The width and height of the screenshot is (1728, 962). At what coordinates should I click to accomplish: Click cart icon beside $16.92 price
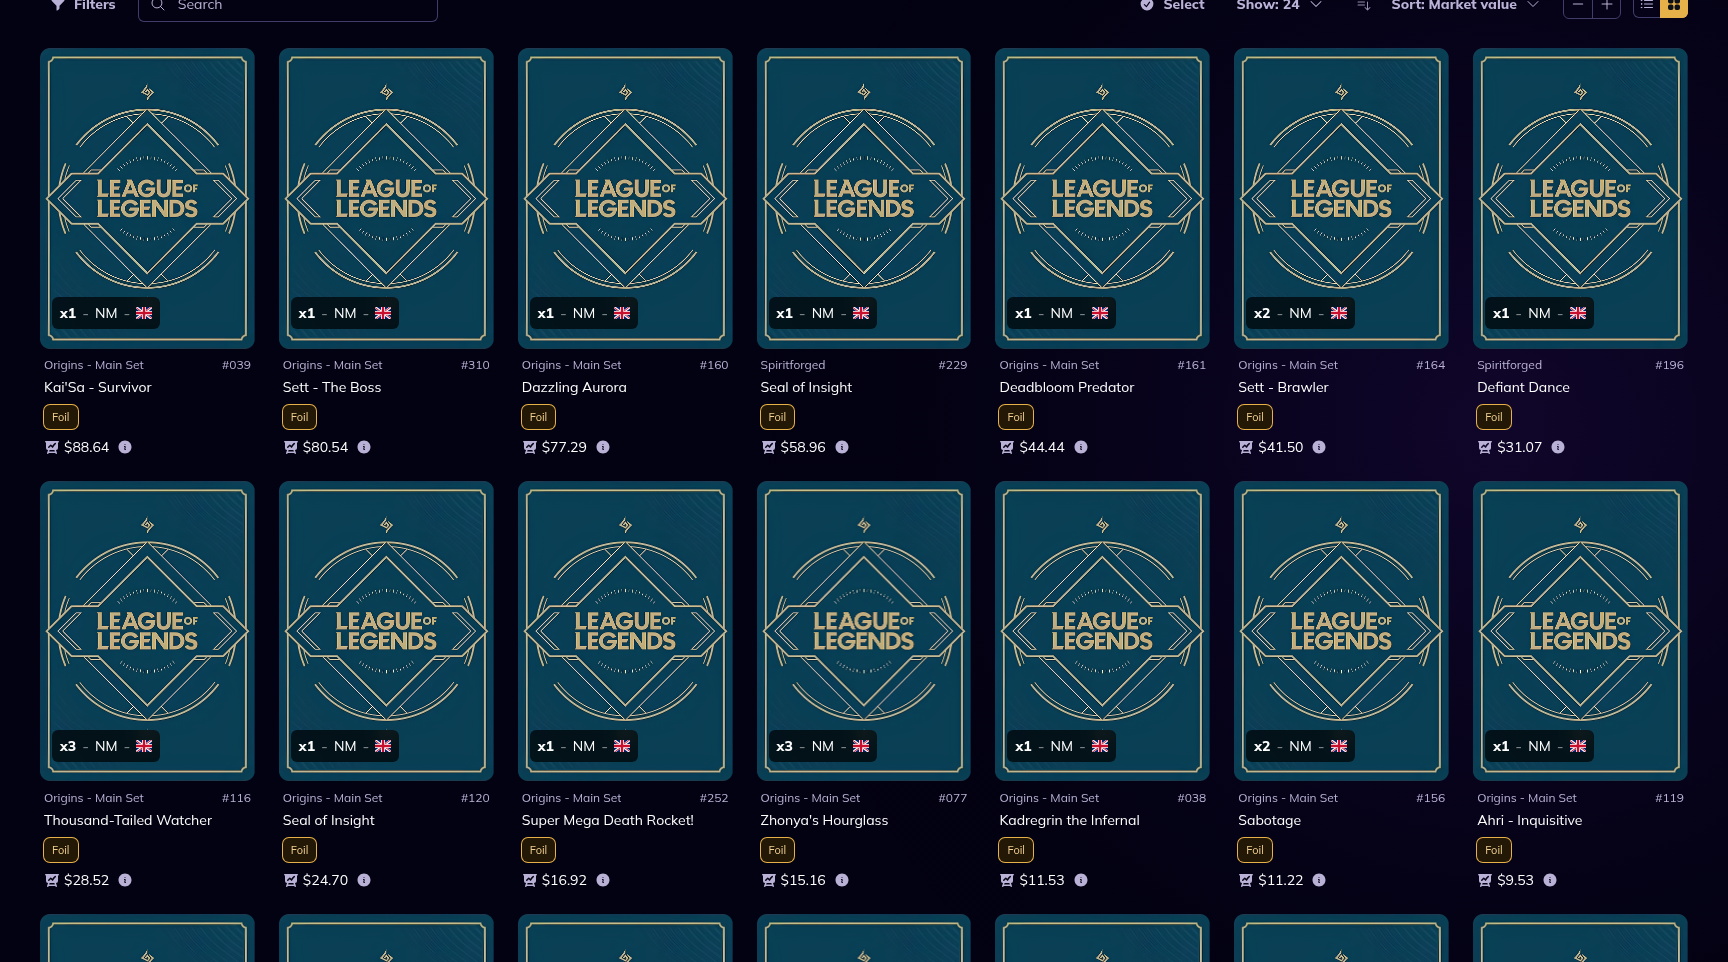click(x=530, y=880)
